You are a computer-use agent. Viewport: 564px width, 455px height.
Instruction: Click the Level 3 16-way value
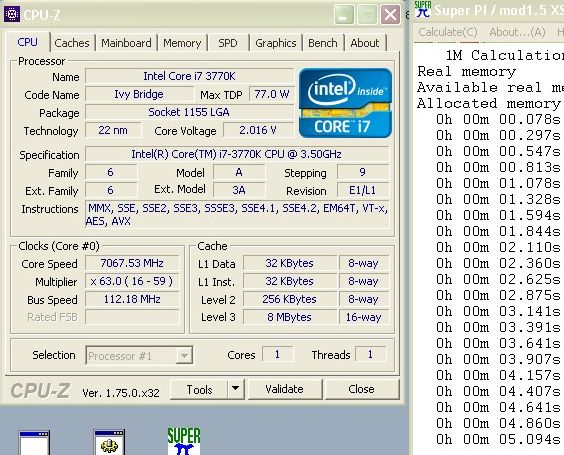(x=364, y=317)
